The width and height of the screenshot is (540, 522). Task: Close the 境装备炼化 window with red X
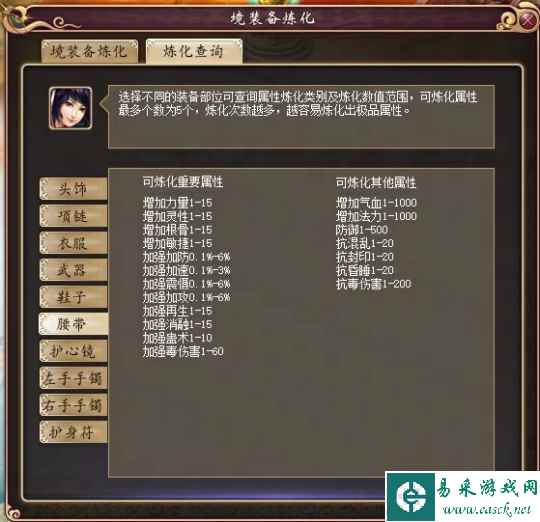click(527, 20)
